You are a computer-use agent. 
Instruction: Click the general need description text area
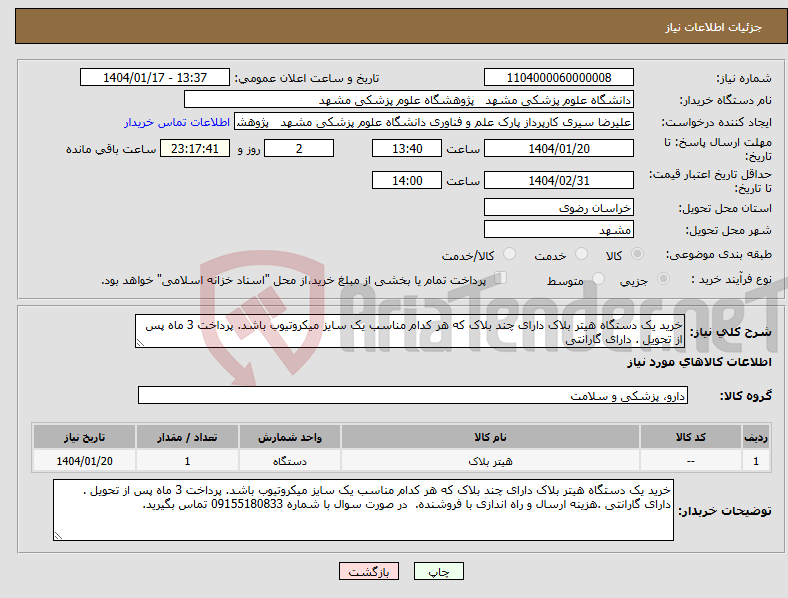click(410, 331)
